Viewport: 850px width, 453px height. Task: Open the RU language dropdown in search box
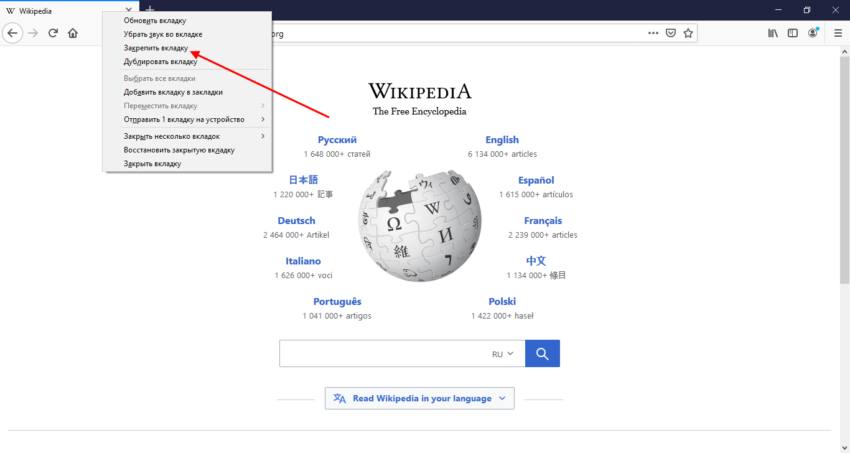pos(503,354)
